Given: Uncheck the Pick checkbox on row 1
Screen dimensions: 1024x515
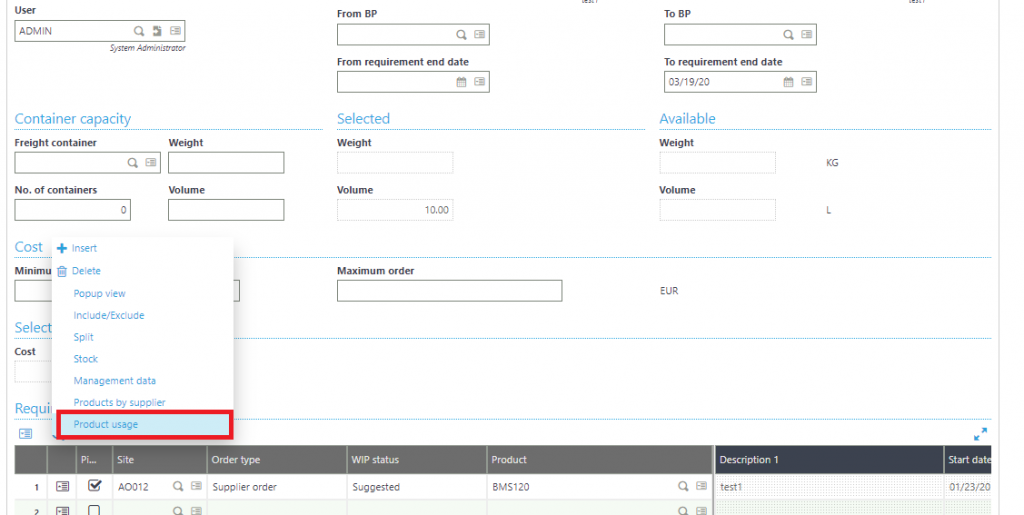Looking at the screenshot, I should [94, 486].
